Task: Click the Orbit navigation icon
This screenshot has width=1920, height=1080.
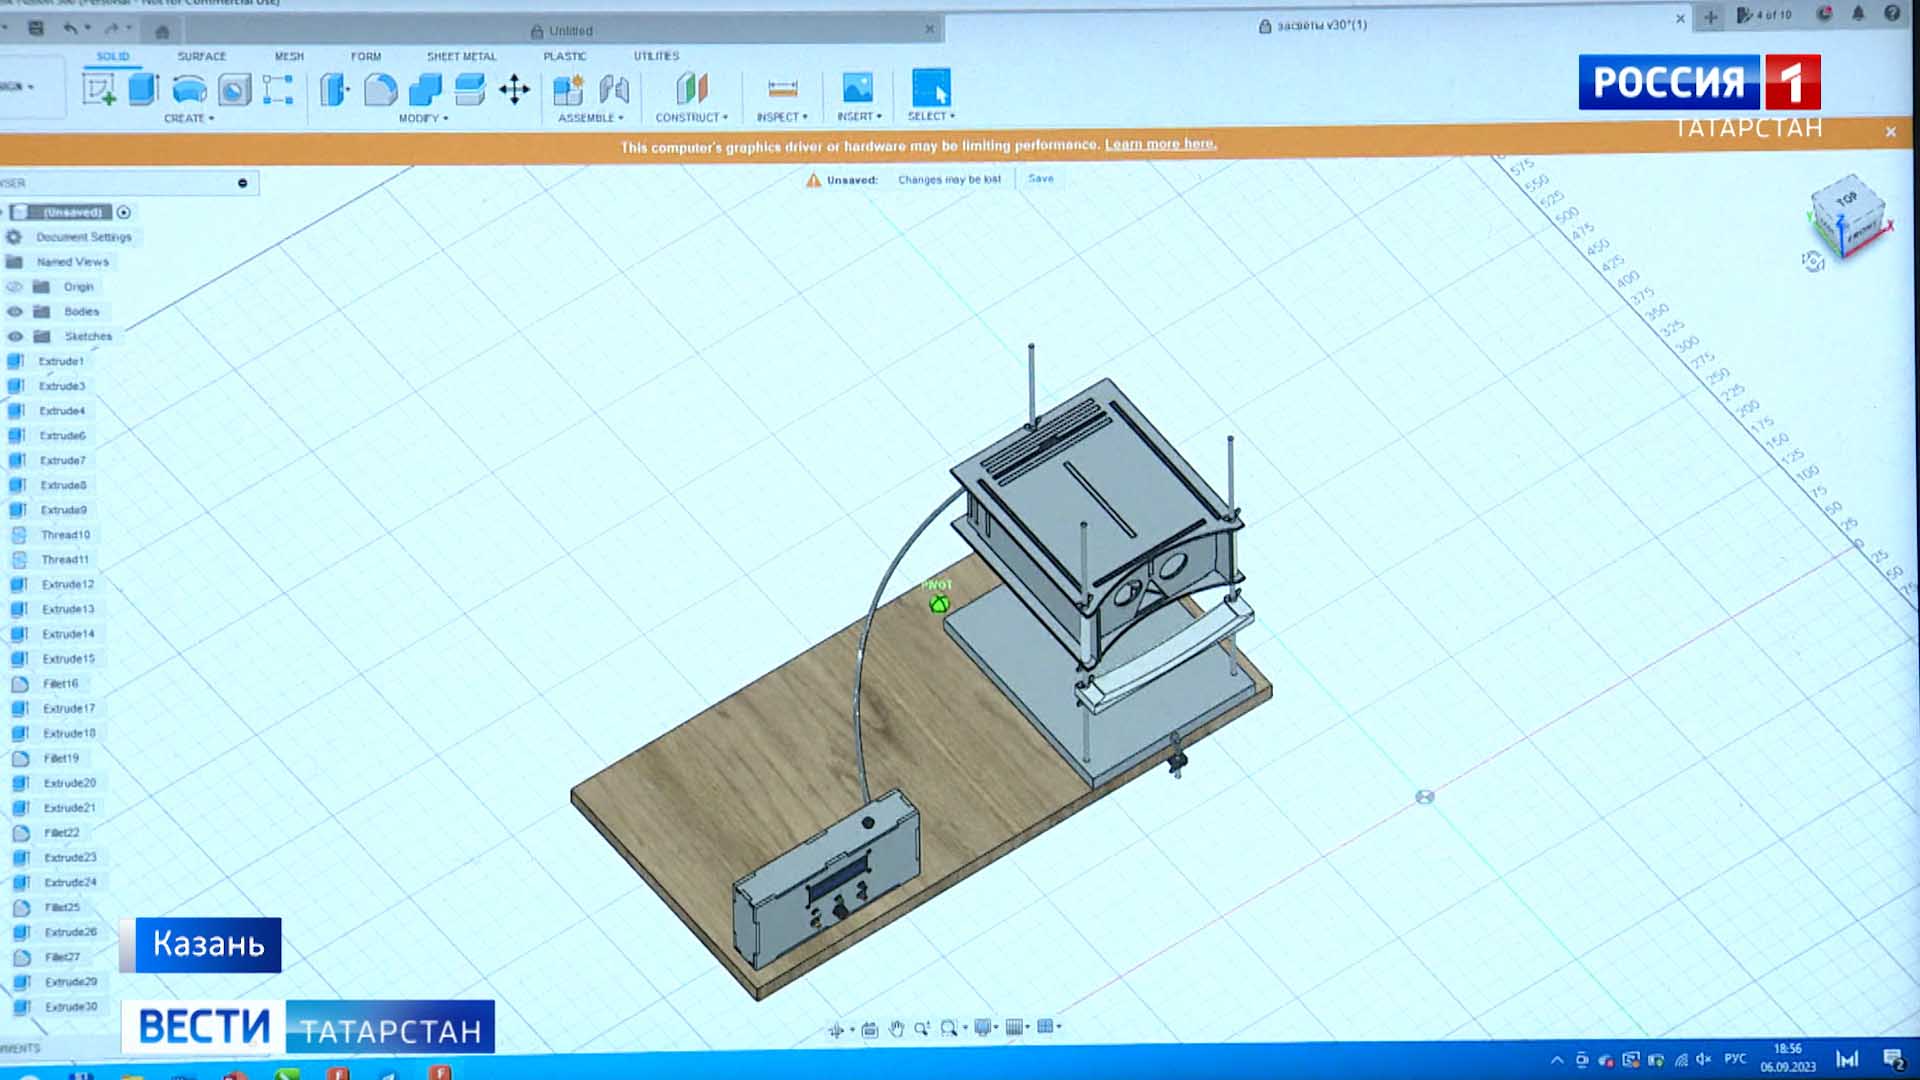Action: (x=836, y=1029)
